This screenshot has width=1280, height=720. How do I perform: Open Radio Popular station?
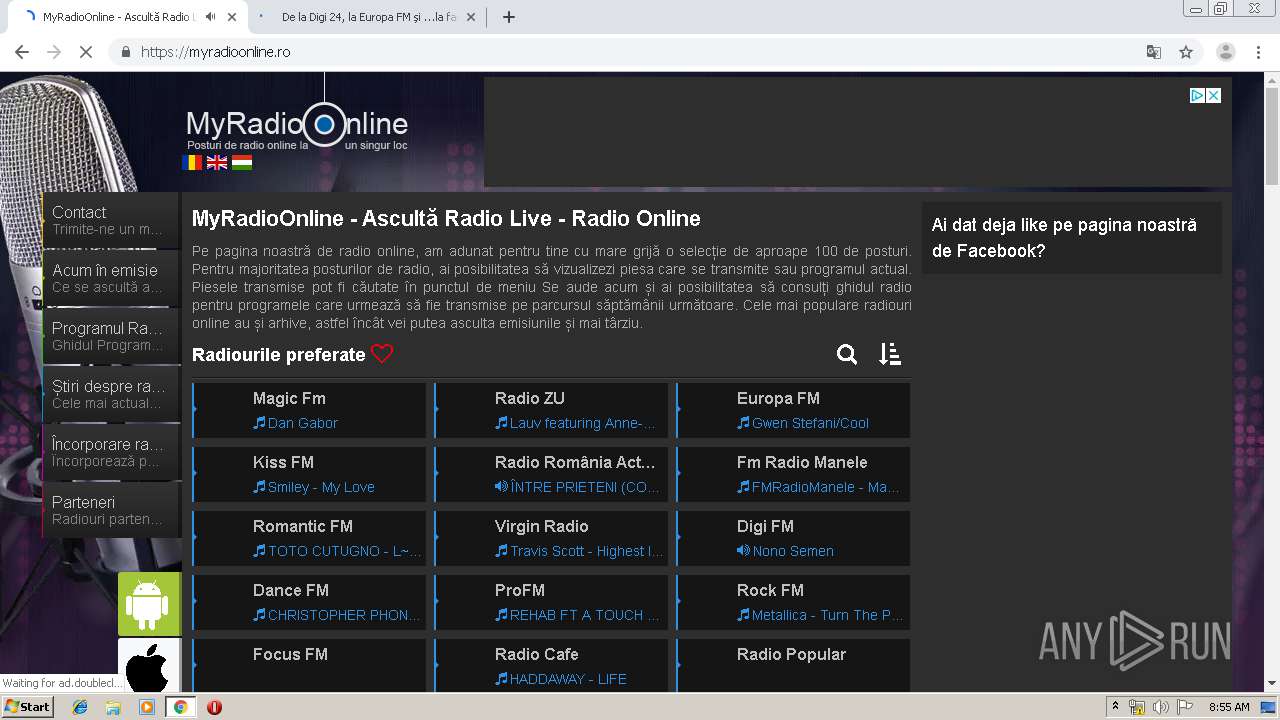coord(793,665)
